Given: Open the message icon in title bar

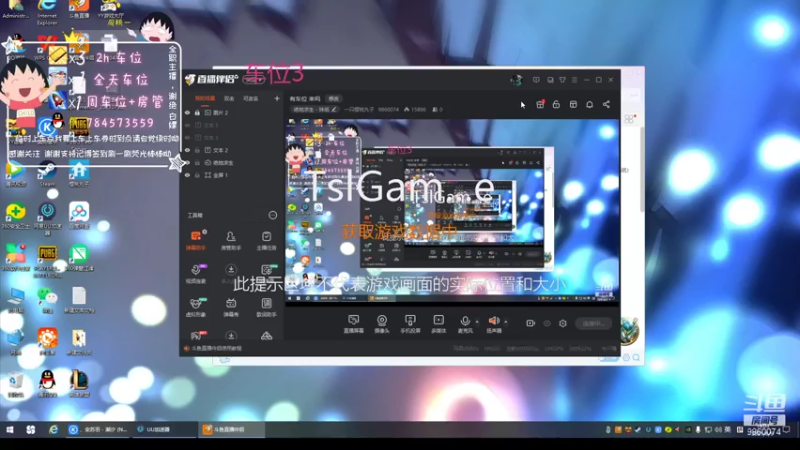Looking at the screenshot, I should [550, 80].
